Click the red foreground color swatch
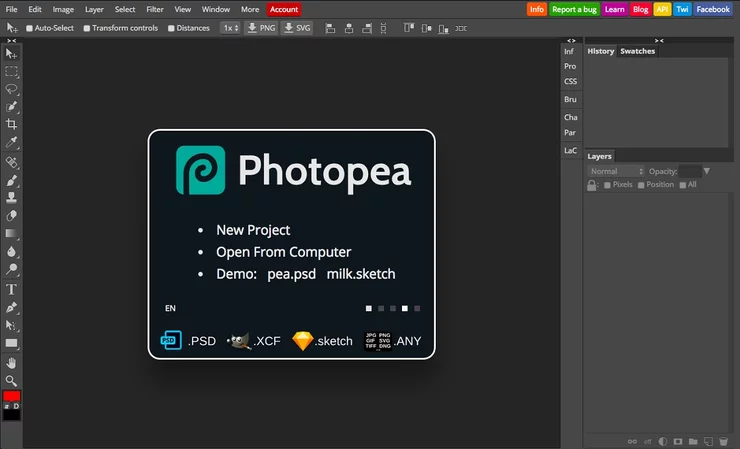The height and width of the screenshot is (449, 740). pos(11,396)
